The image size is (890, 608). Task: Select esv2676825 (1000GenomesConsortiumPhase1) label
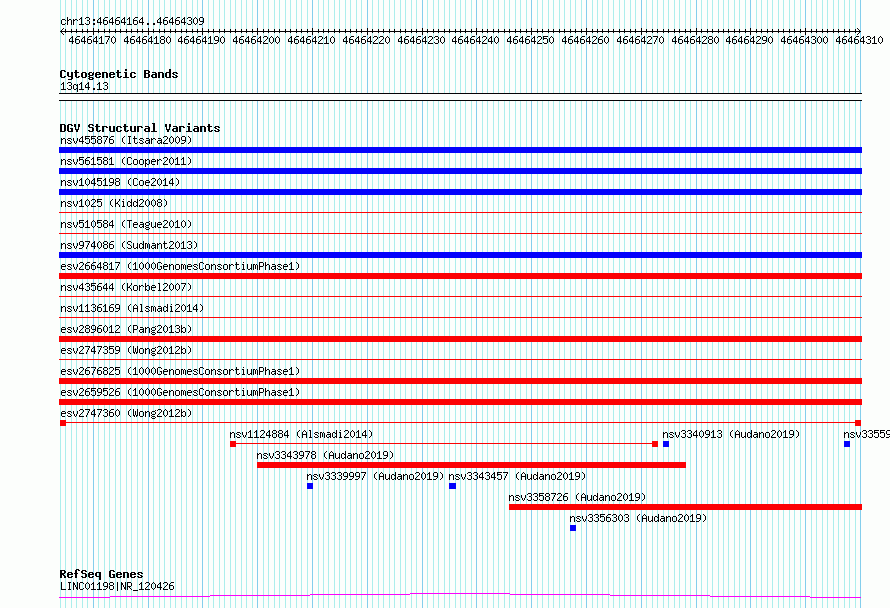[180, 371]
